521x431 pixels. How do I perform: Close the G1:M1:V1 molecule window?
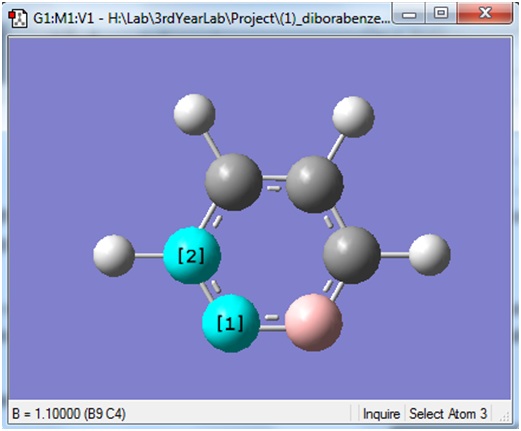click(x=485, y=14)
